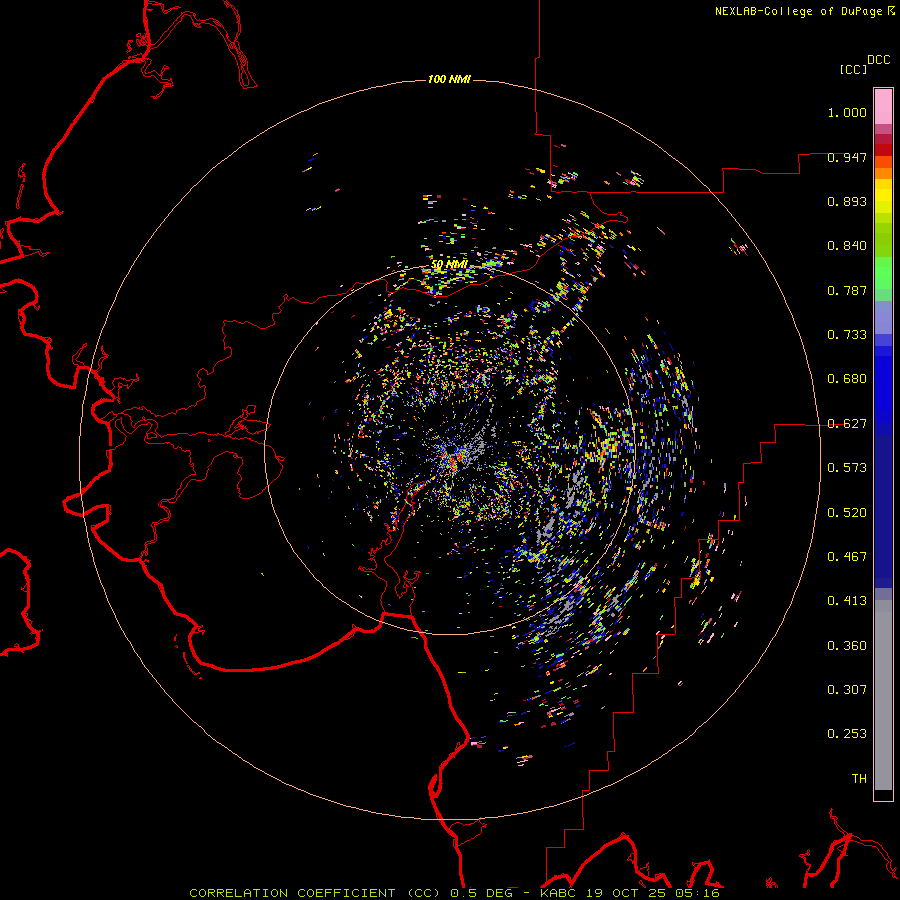Click the 0.787 scale label

point(847,290)
